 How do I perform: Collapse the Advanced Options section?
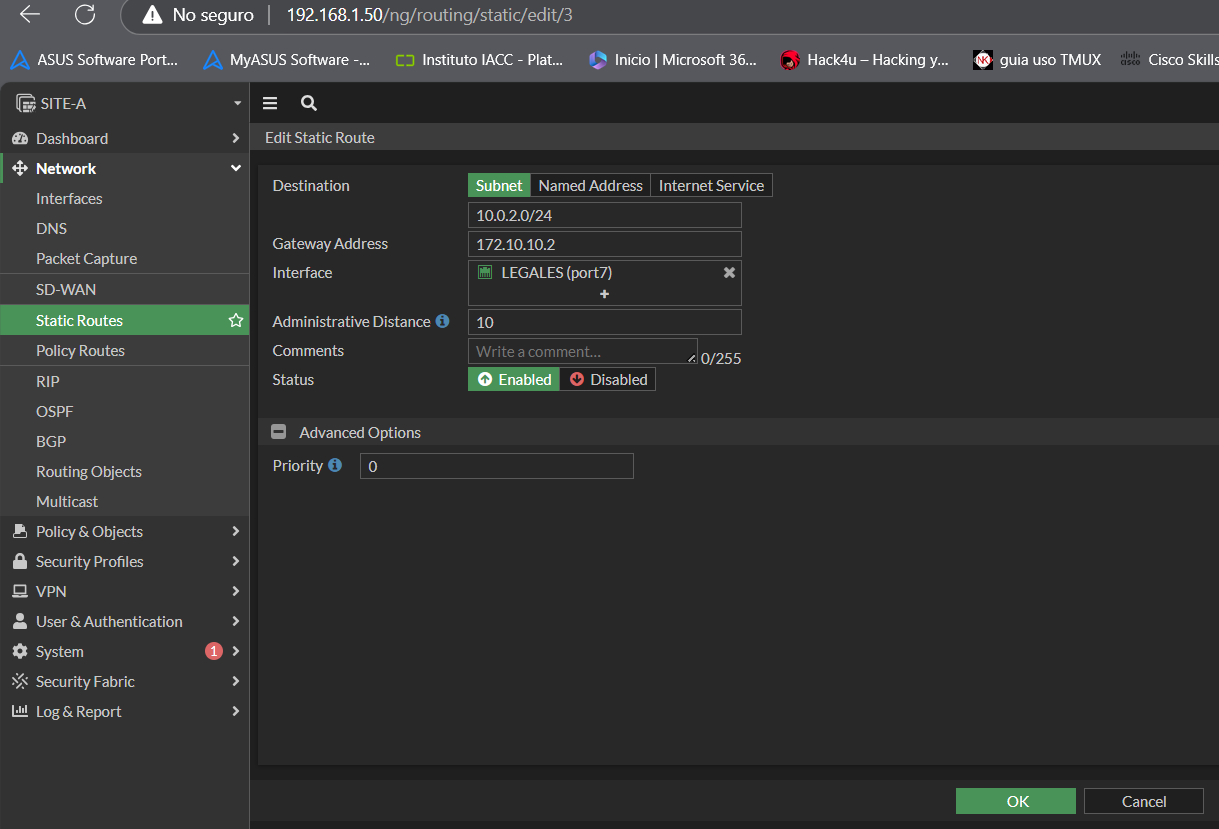[x=279, y=432]
